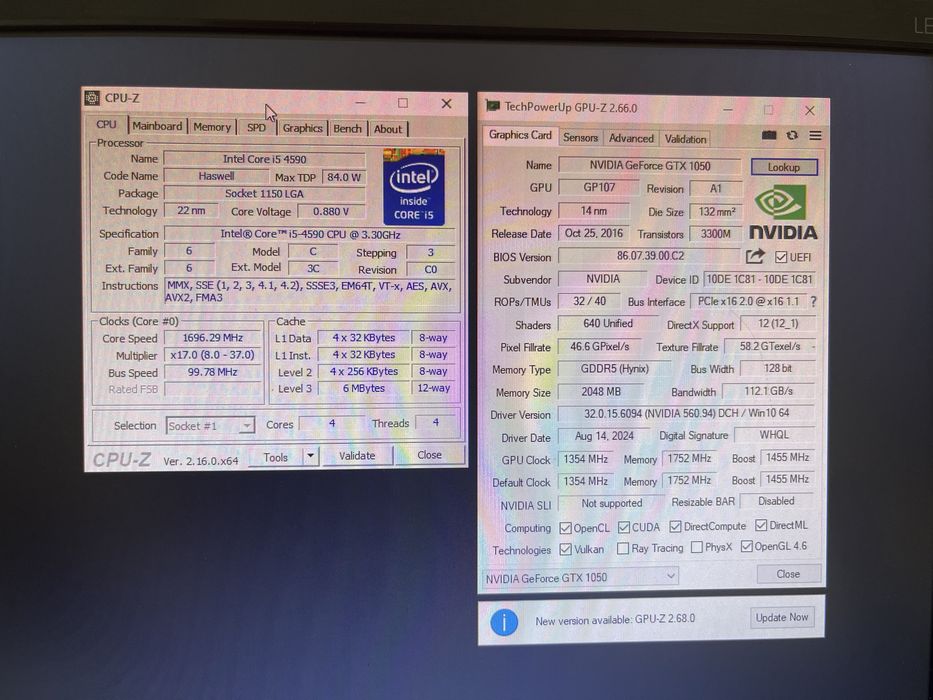Click the Close button in GPU-Z
Screen dimensions: 933x700
click(788, 574)
